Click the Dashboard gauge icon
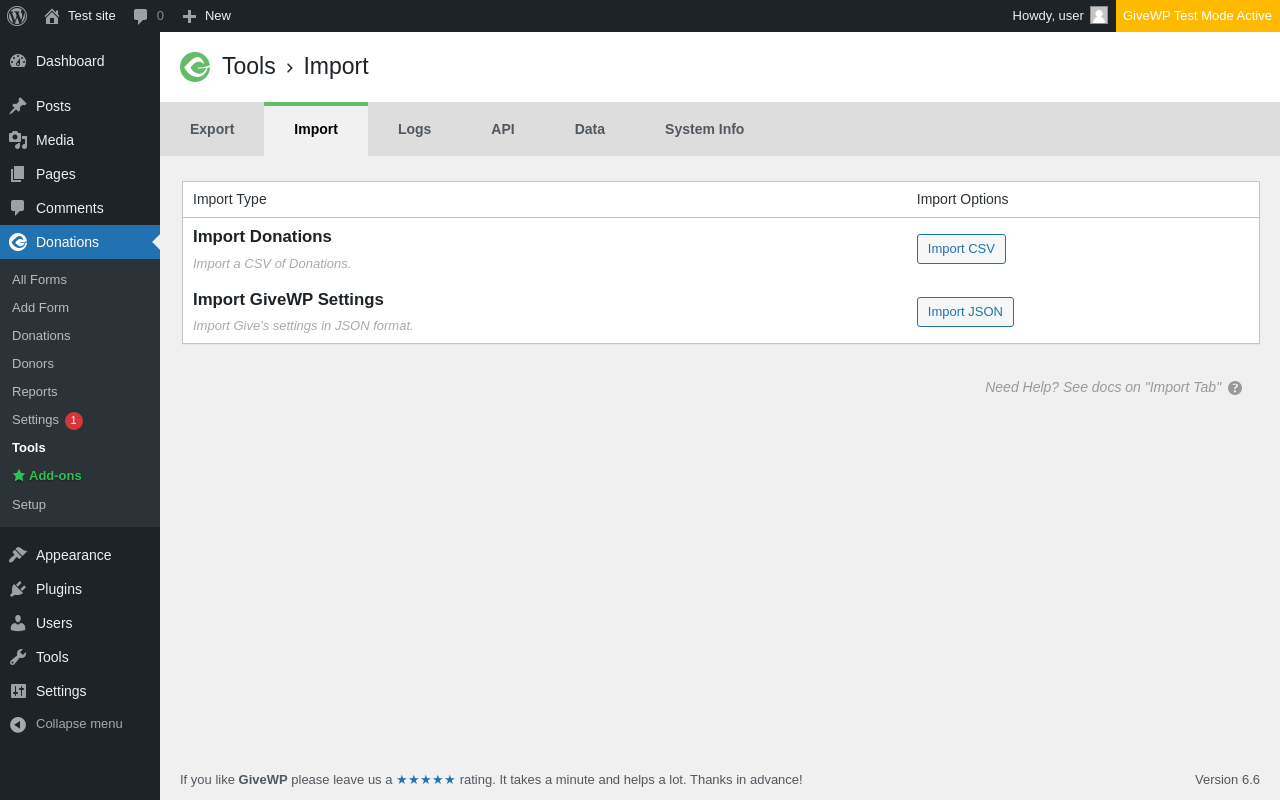This screenshot has height=800, width=1280. tap(18, 61)
